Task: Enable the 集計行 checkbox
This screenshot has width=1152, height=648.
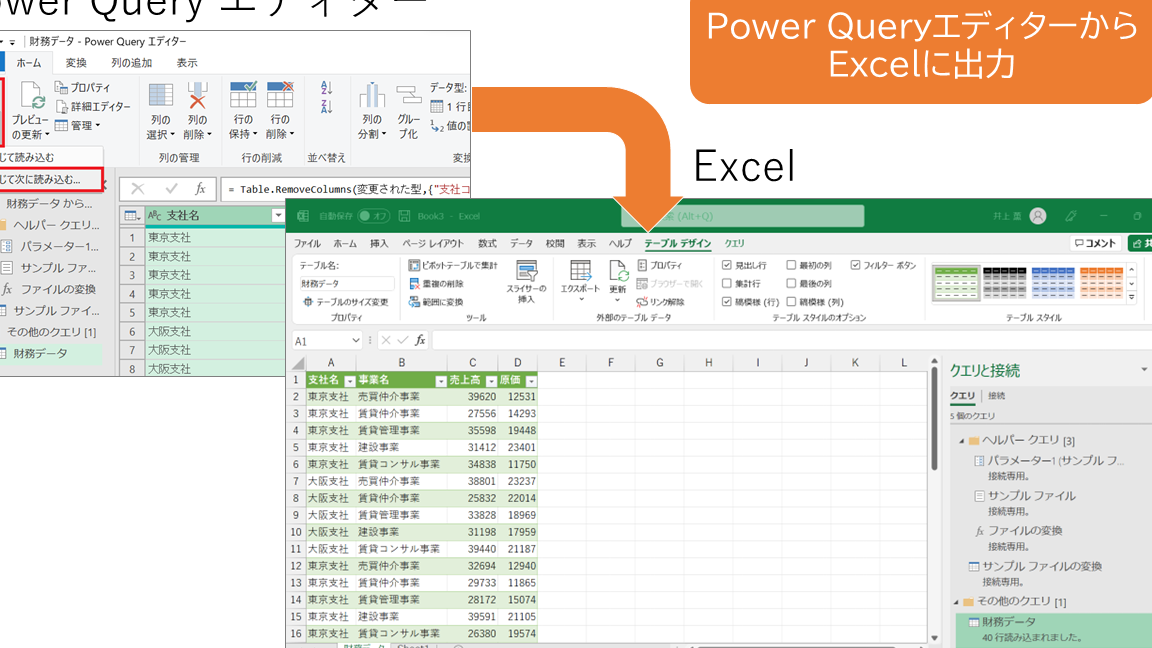Action: pyautogui.click(x=726, y=283)
